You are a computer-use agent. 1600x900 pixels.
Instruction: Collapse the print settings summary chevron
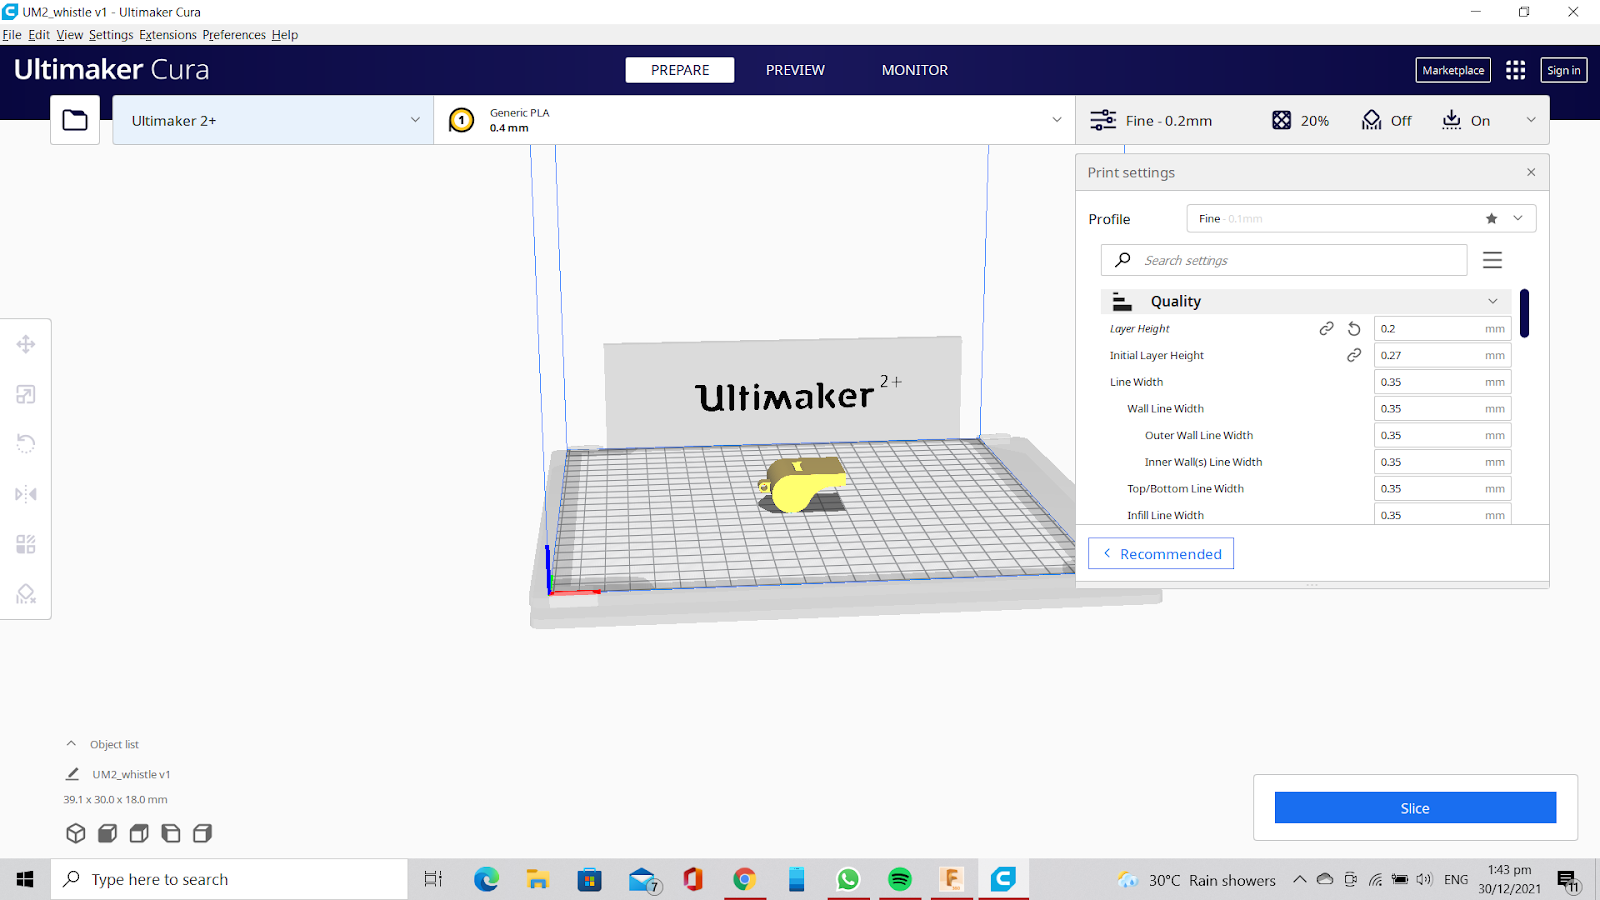pos(1531,120)
